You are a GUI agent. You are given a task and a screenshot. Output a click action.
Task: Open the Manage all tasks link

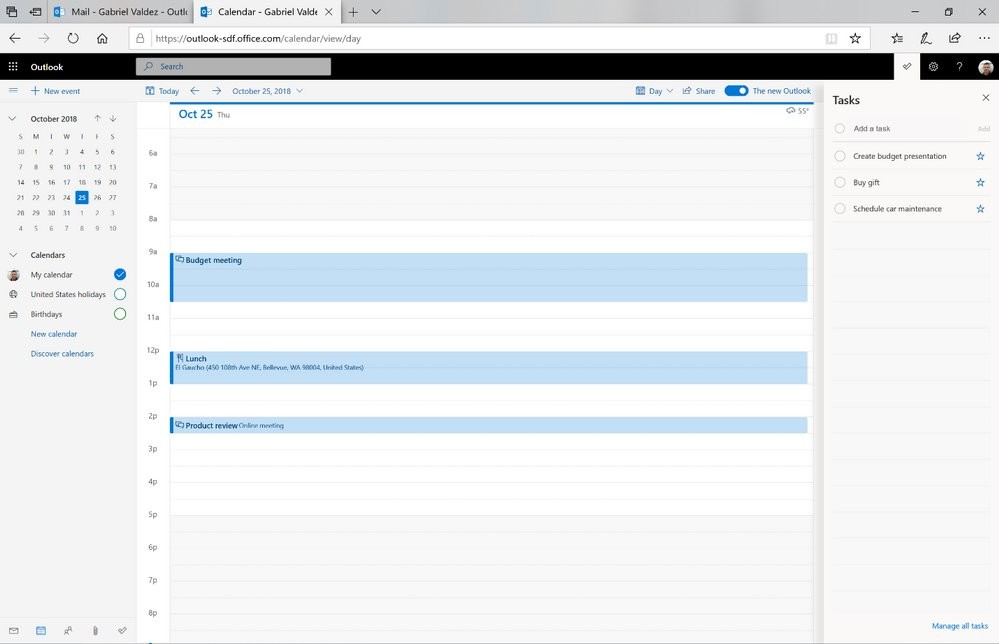coord(960,626)
